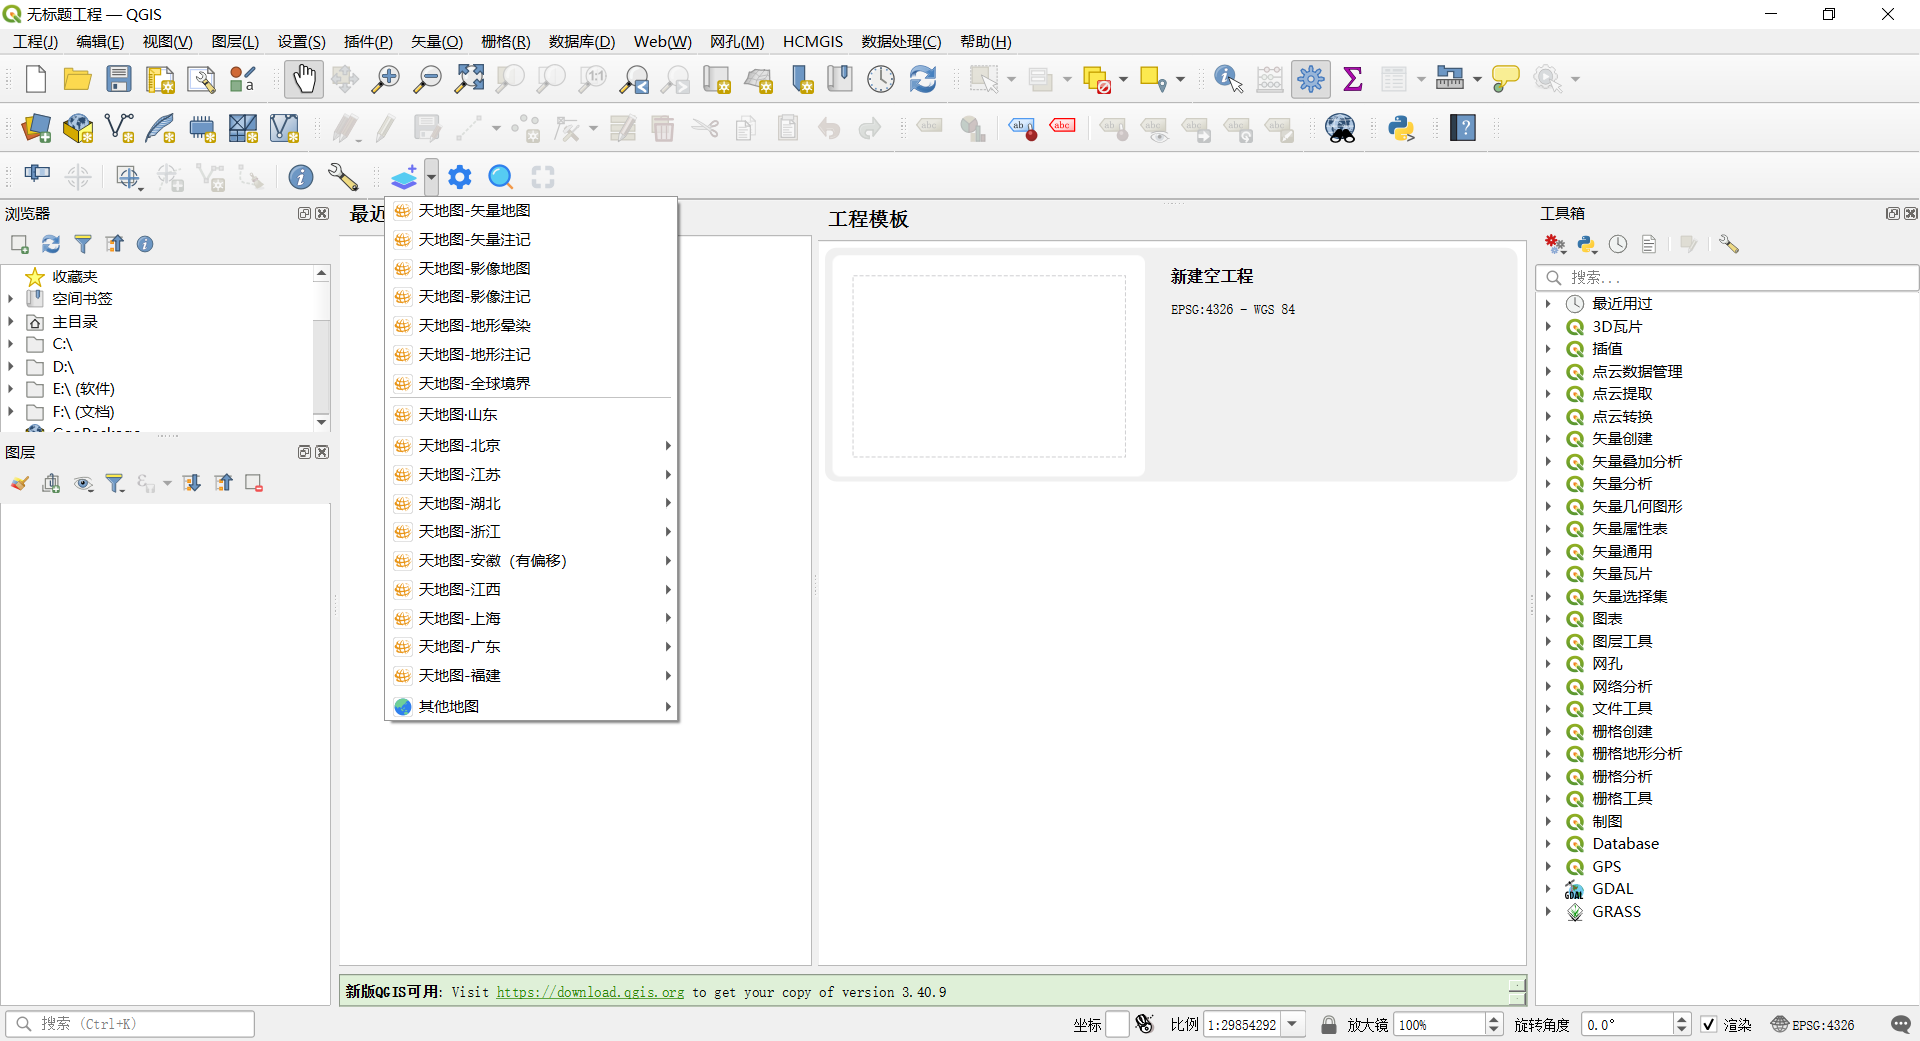
Task: Toggle the scale lock icon
Action: click(x=1328, y=1024)
